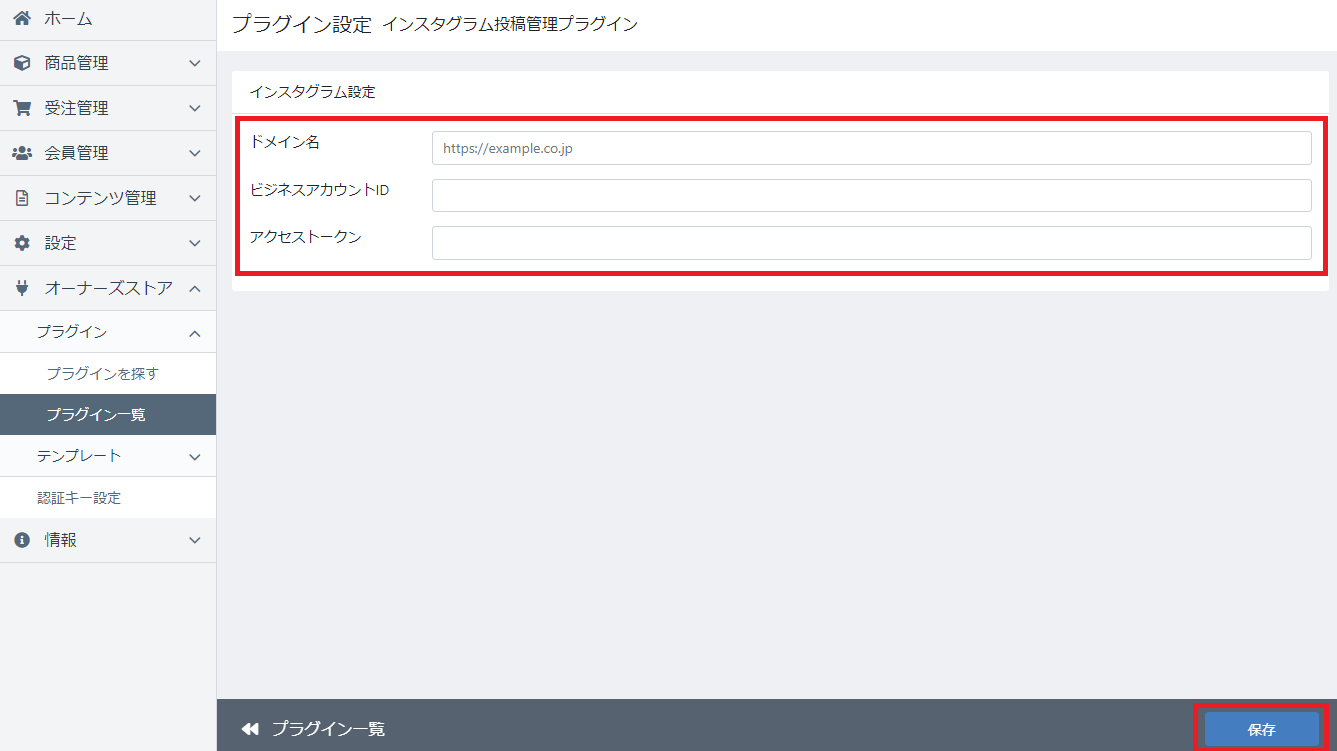Click the document icon for コンテンツ管理

(x=22, y=198)
